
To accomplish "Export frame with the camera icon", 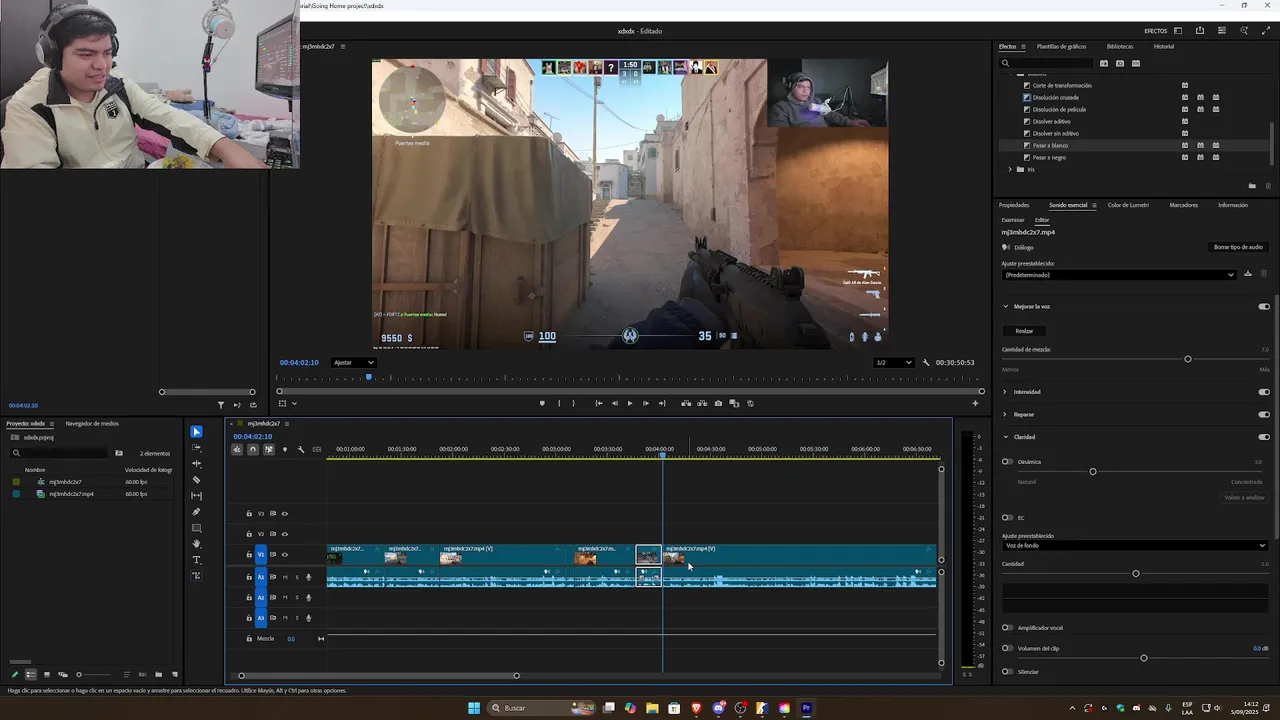I will 718,403.
